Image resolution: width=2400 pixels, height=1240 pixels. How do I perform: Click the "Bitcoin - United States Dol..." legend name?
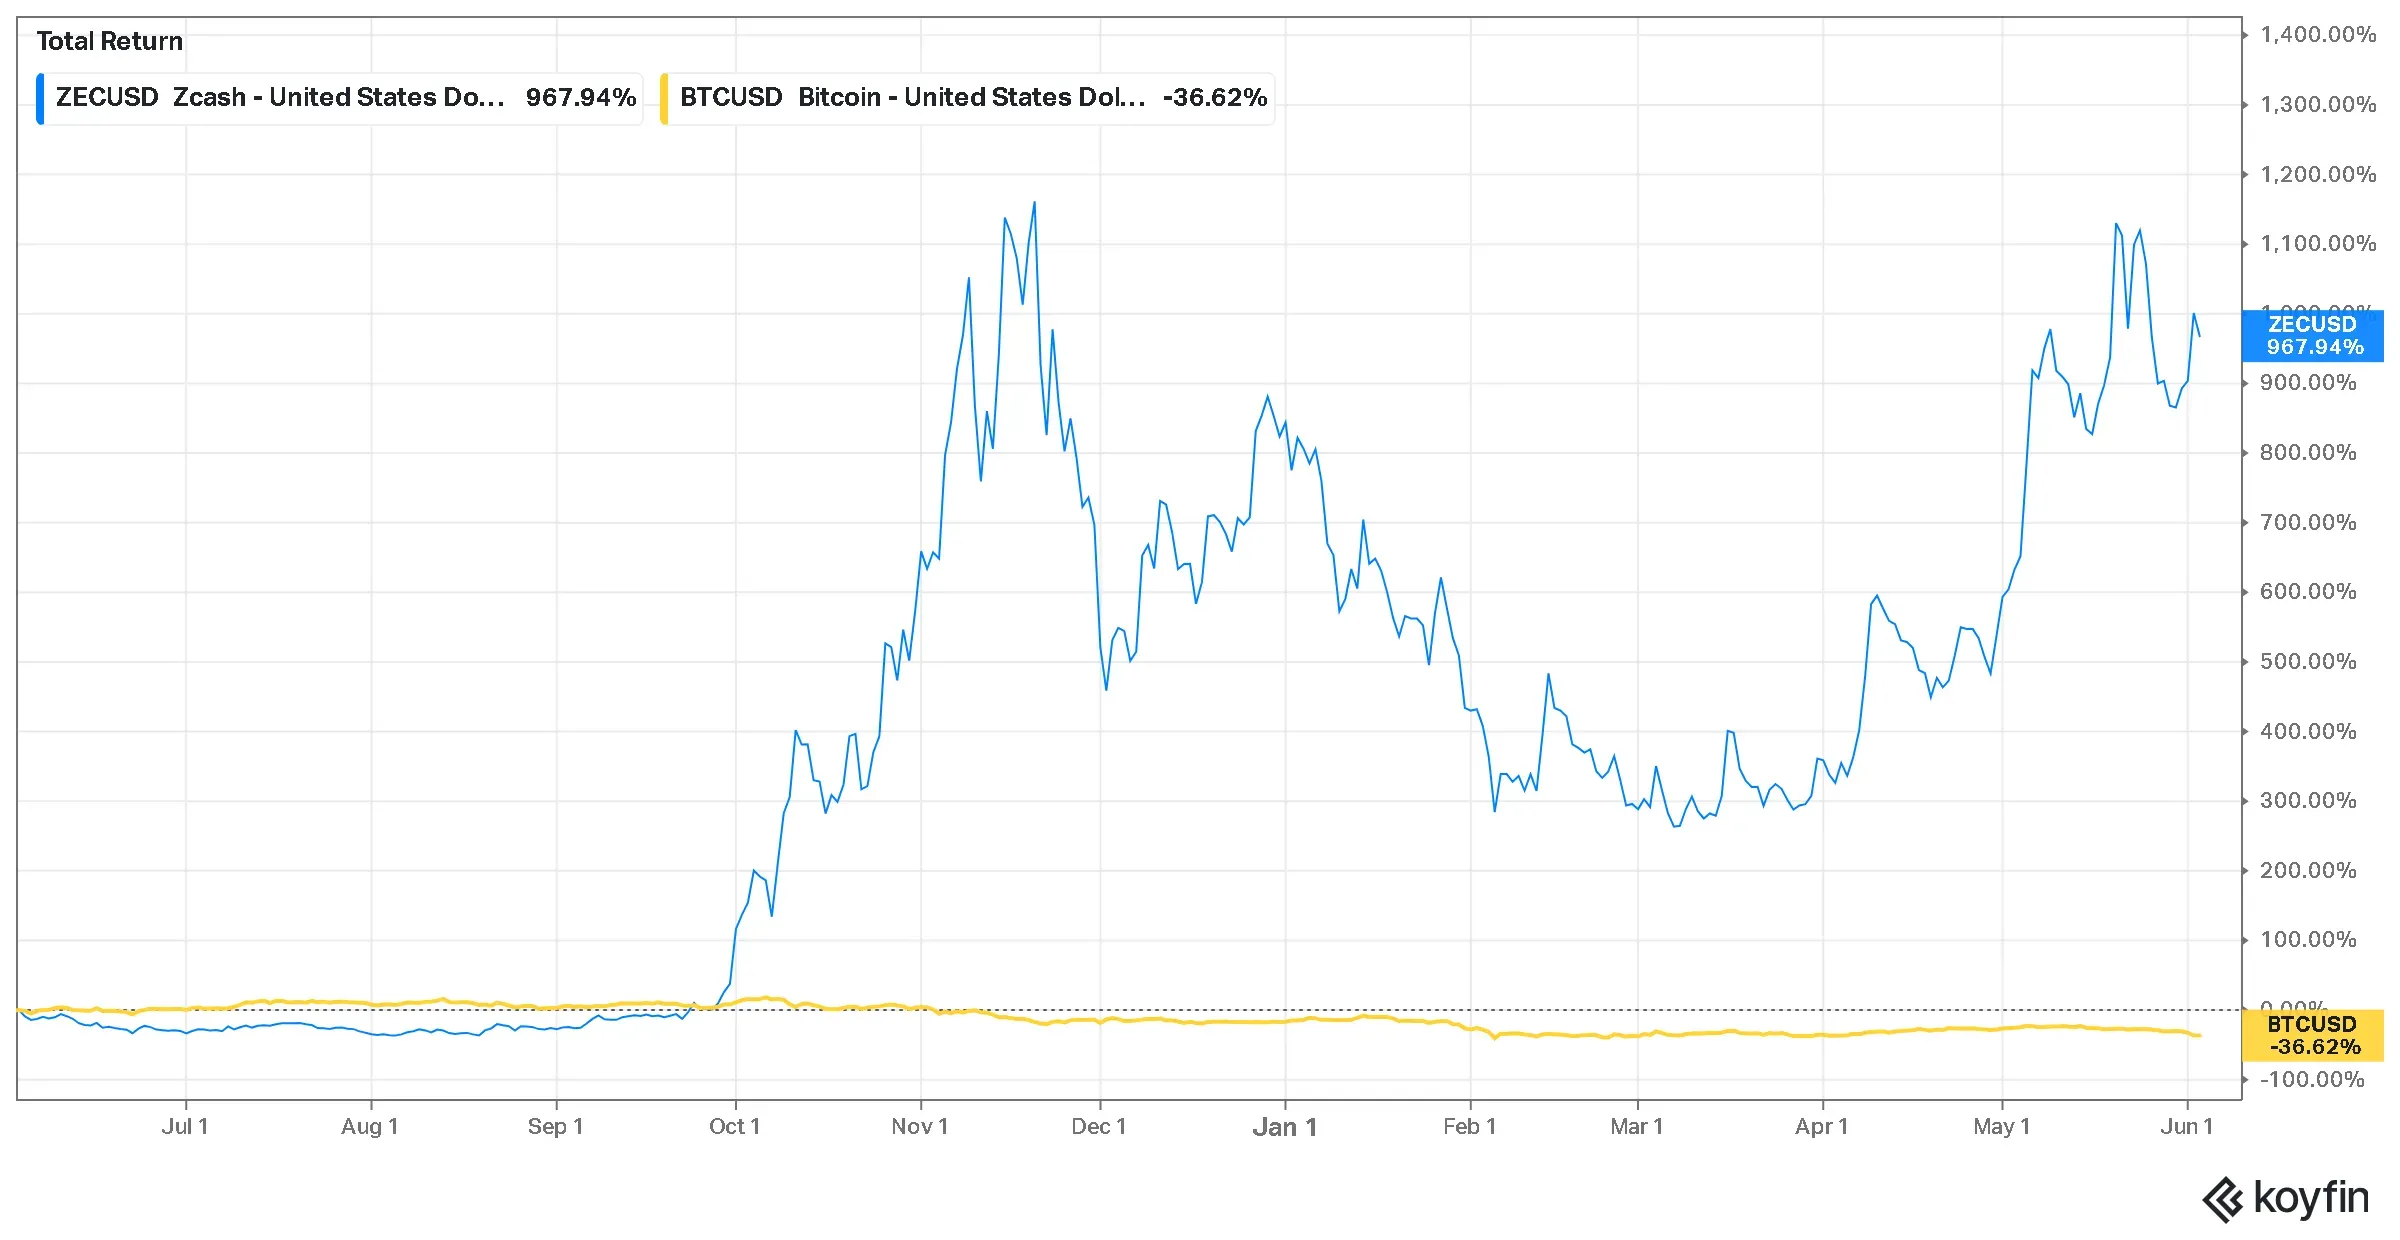coord(971,97)
